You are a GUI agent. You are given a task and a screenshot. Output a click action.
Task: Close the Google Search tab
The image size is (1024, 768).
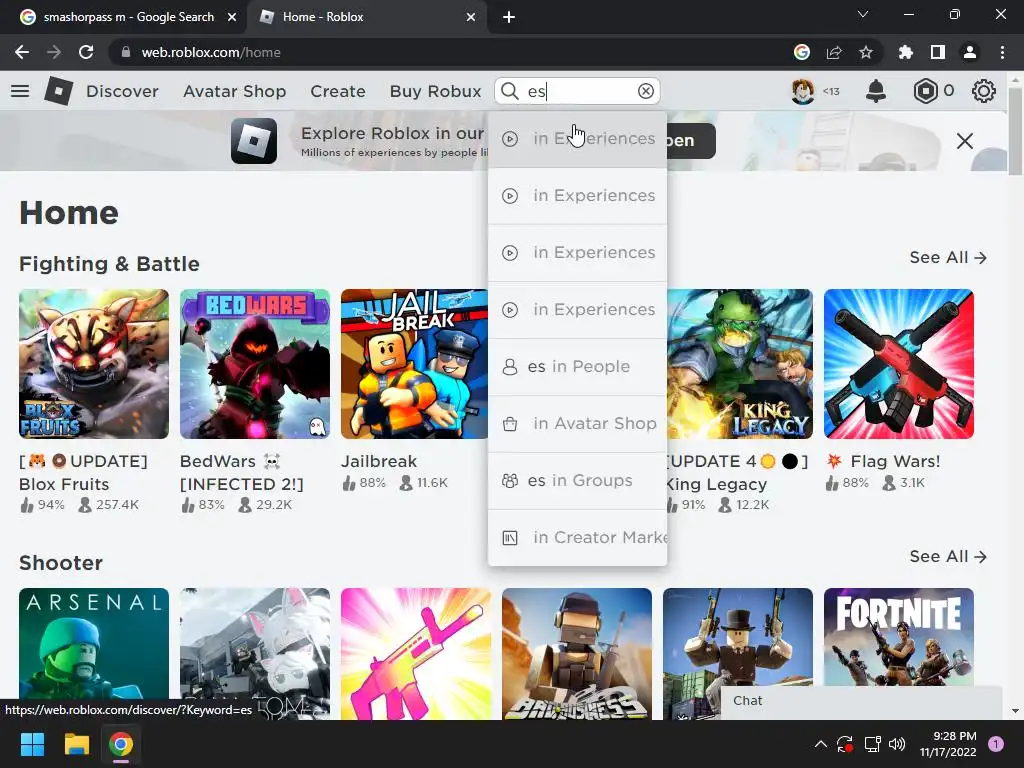coord(232,17)
